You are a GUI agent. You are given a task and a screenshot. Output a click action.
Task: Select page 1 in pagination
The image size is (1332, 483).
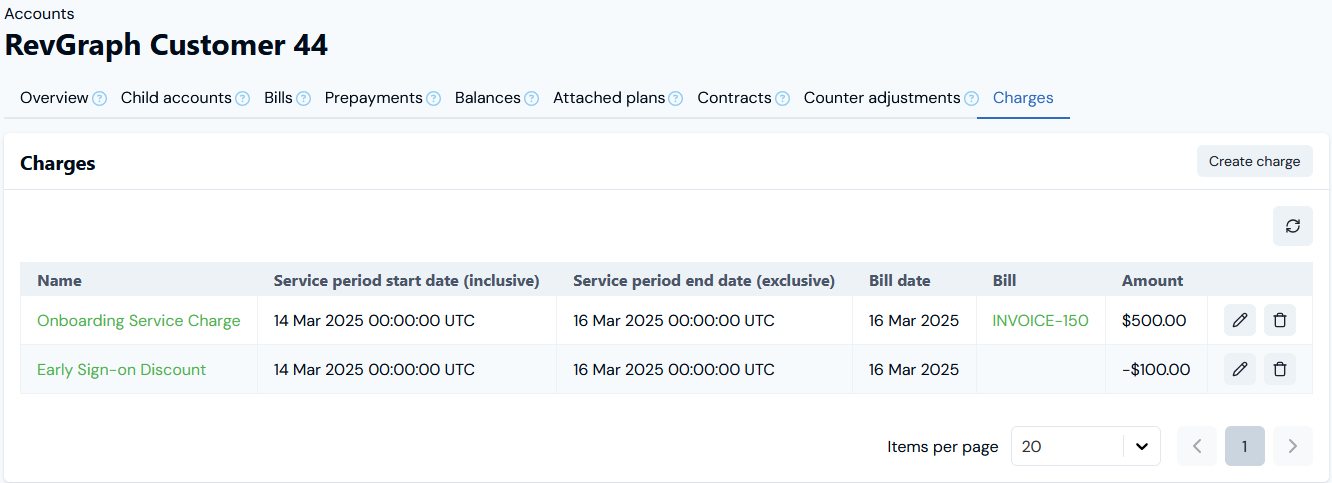pyautogui.click(x=1244, y=446)
